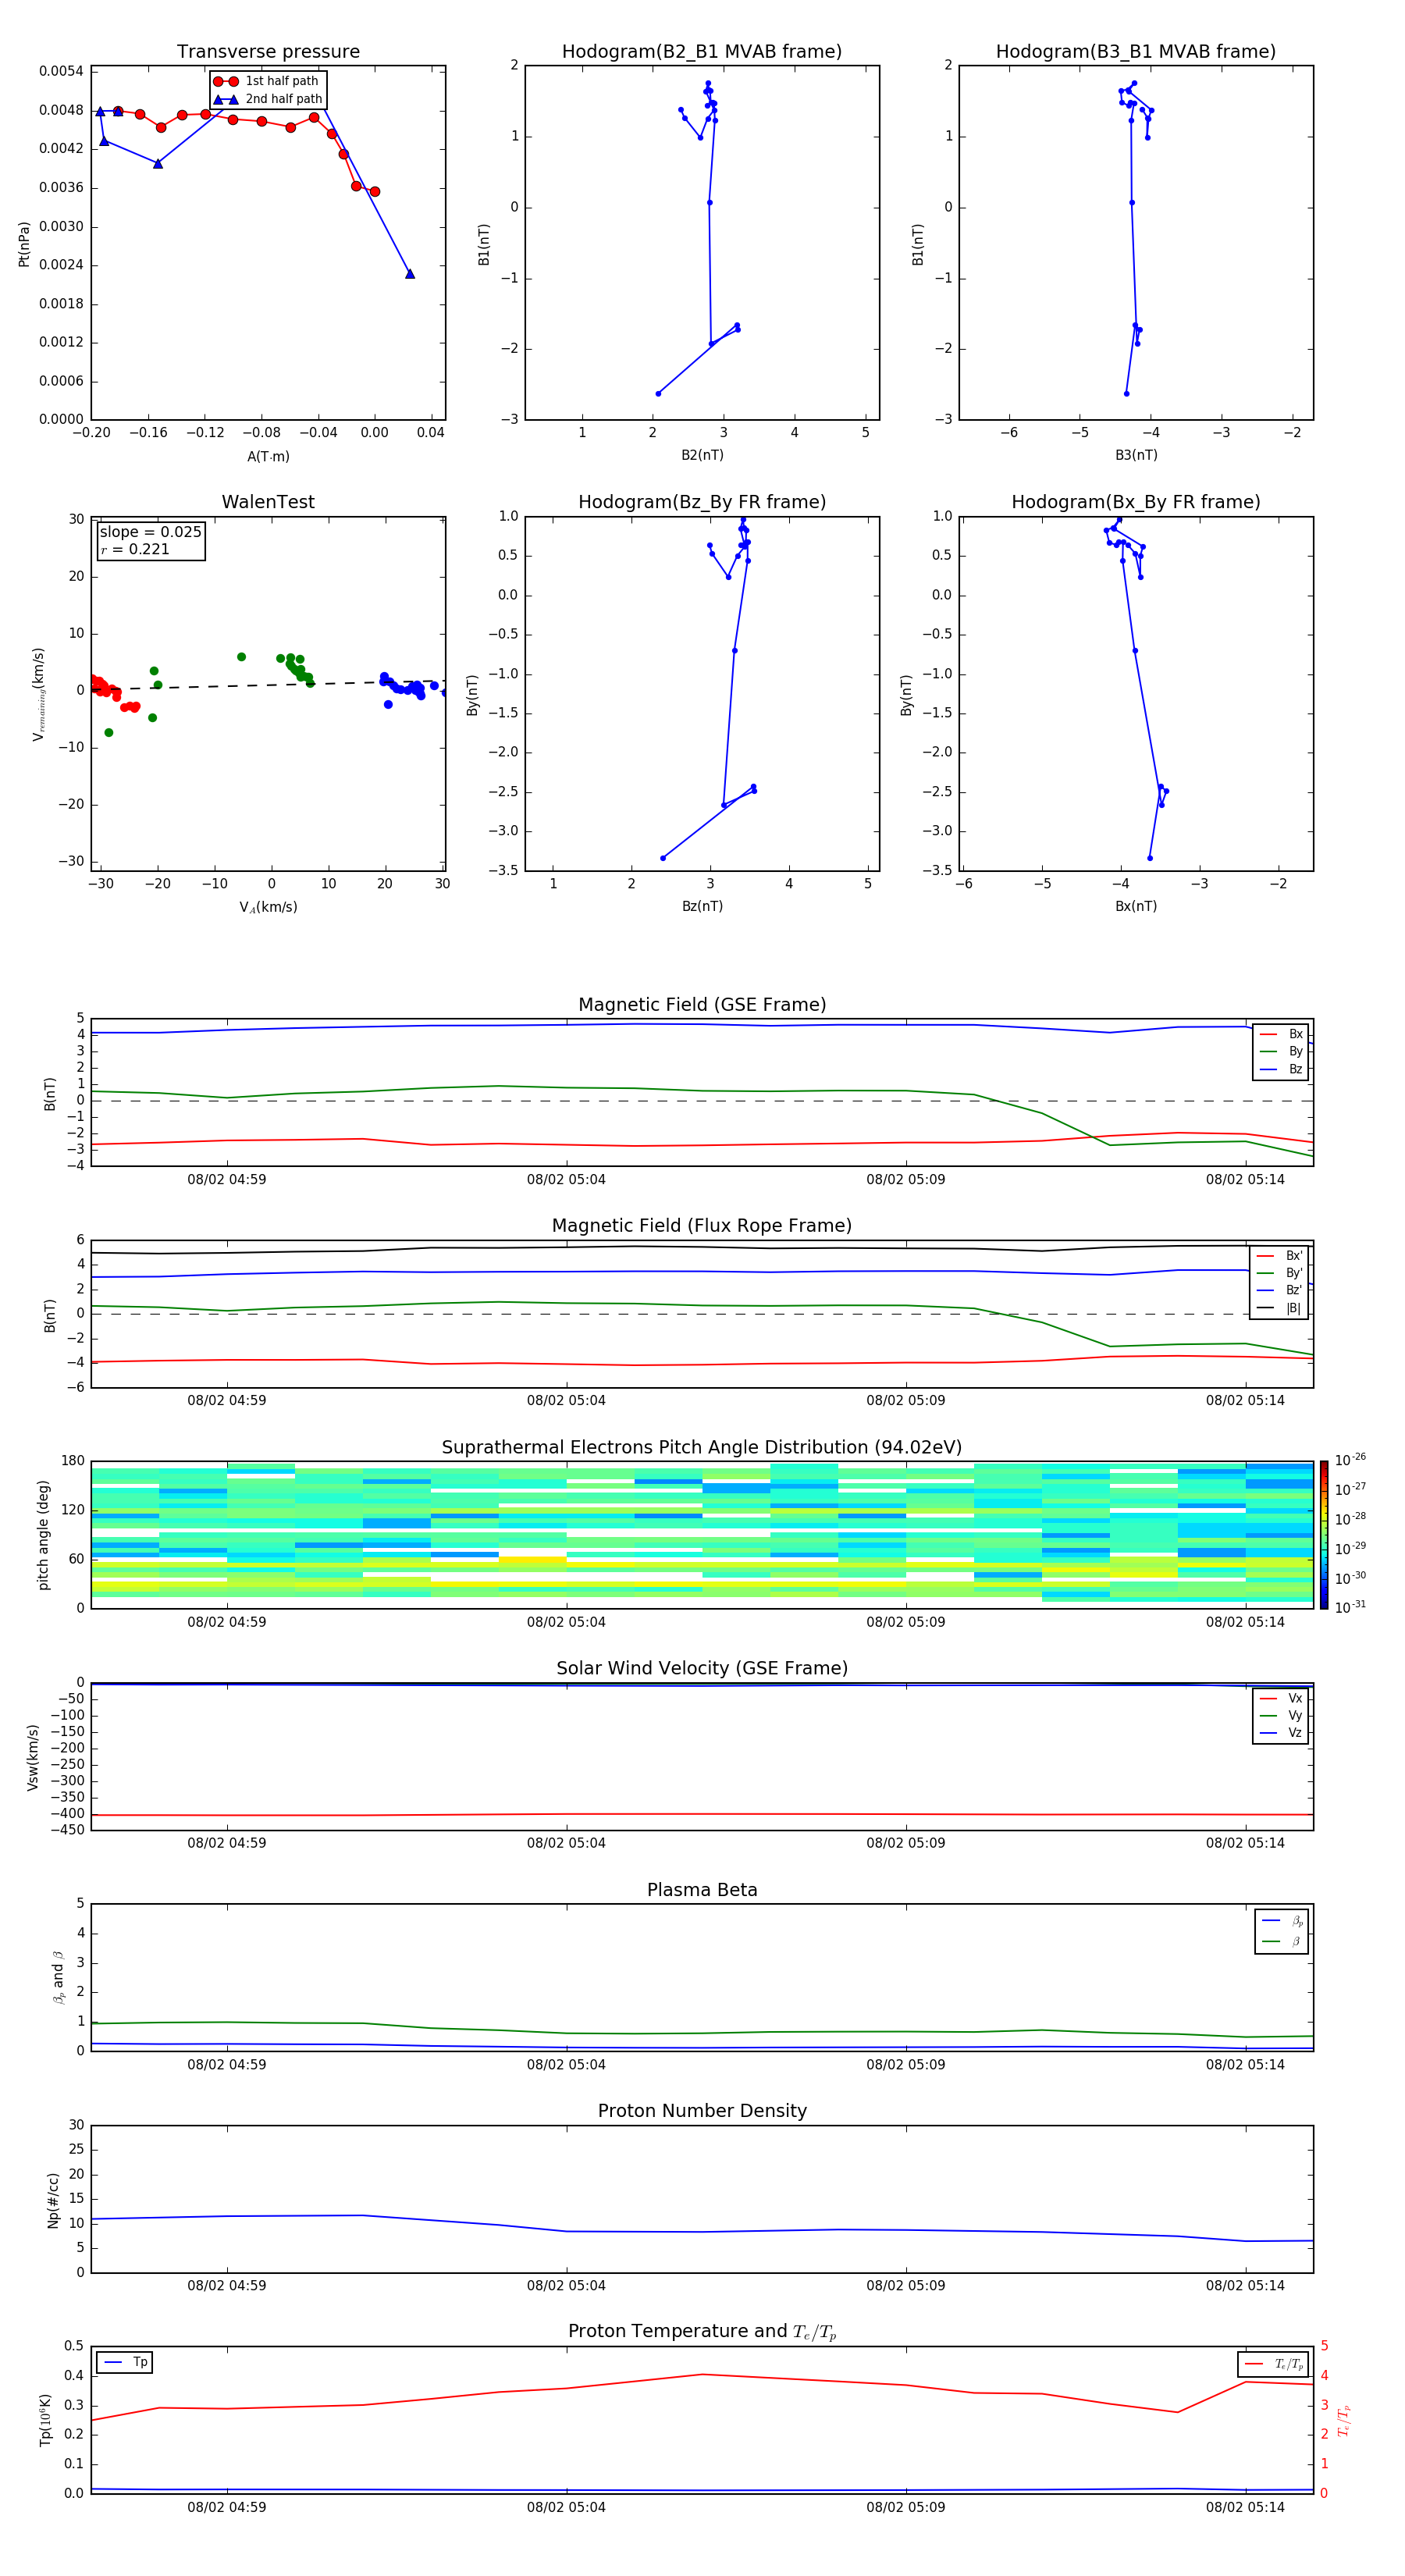The image size is (1405, 2576).
Task: Select the "Hodogram(Bx_By FR frame)" title
Action: point(1136,502)
